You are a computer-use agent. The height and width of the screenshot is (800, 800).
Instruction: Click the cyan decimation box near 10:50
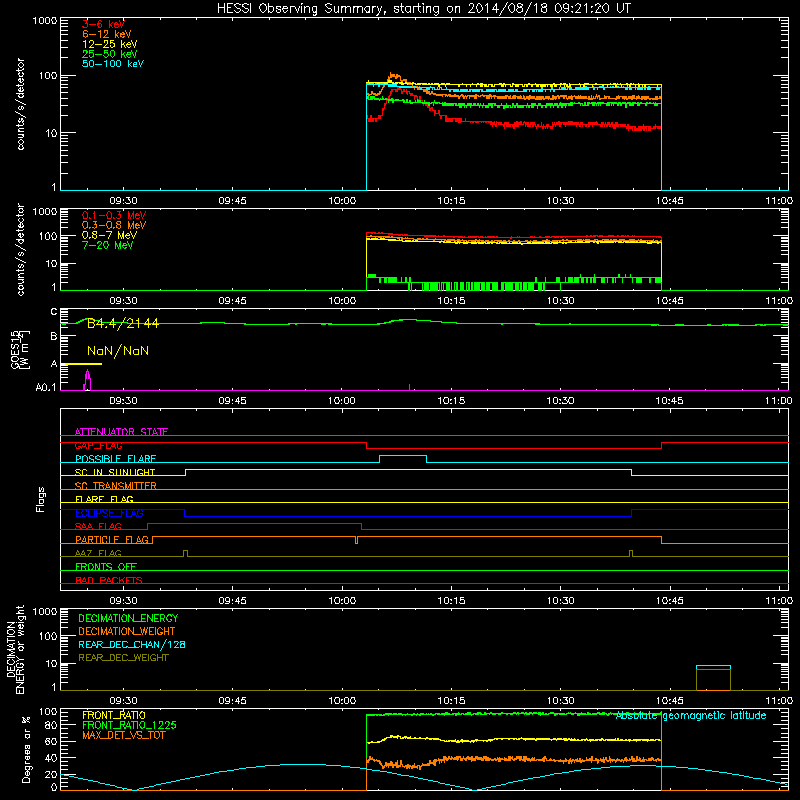coord(713,678)
